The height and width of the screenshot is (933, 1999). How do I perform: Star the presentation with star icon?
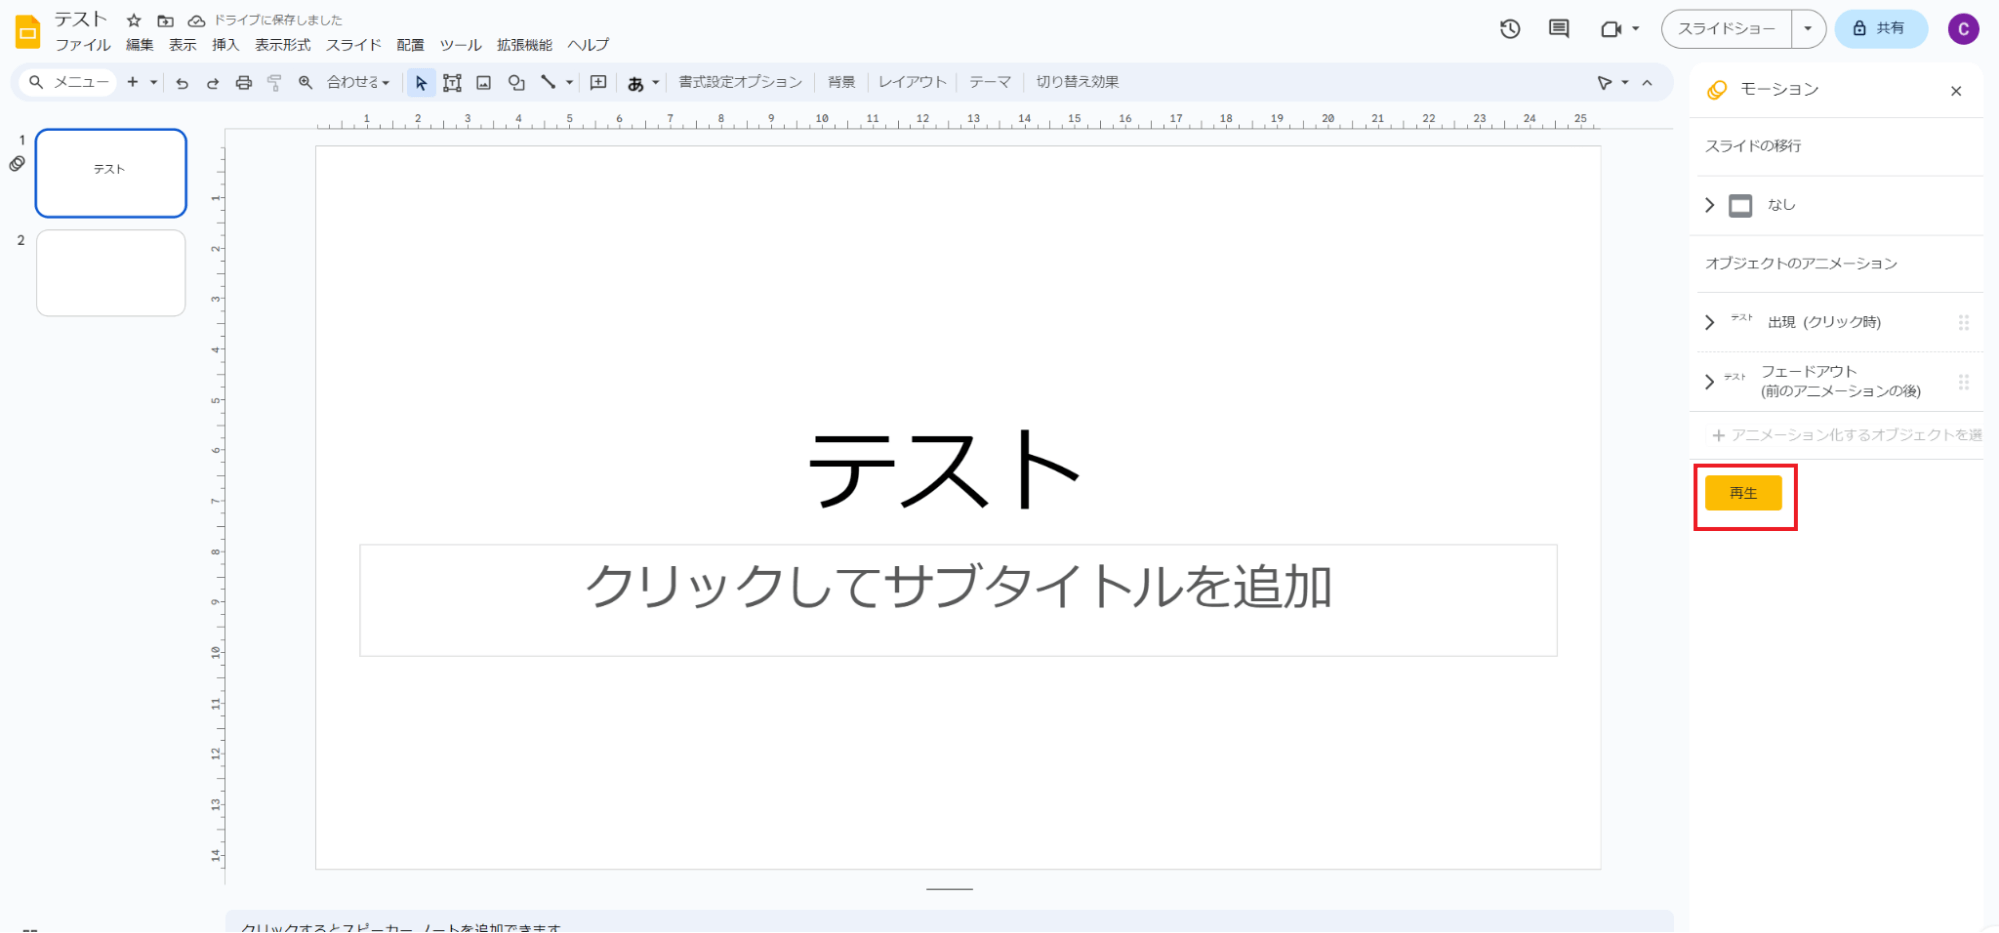(x=134, y=20)
